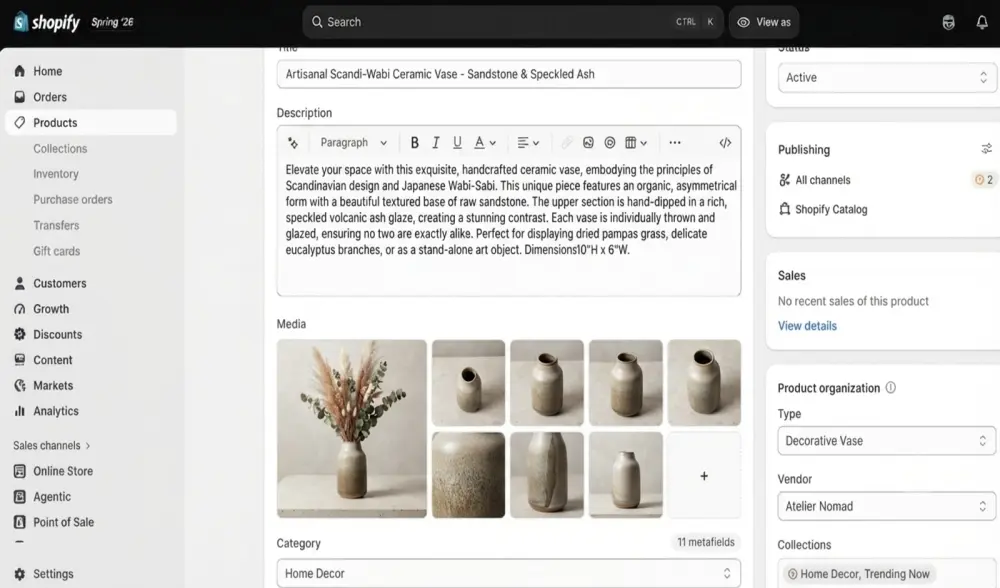Click the Discounts icon in sidebar
The width and height of the screenshot is (1000, 588).
(20, 334)
